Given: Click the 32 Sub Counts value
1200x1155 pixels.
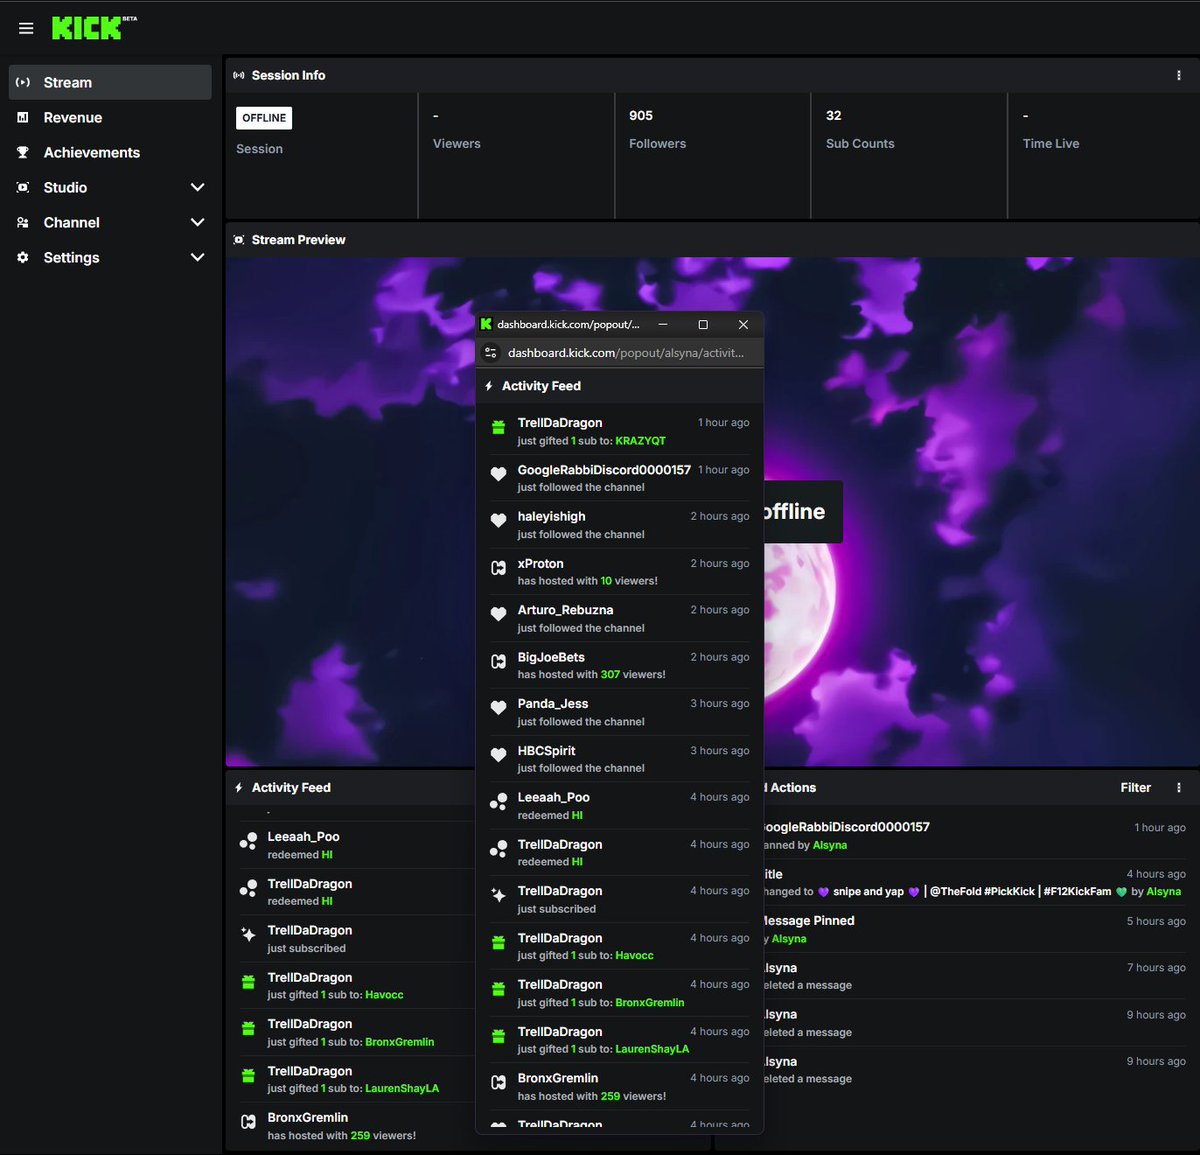Looking at the screenshot, I should click(834, 116).
